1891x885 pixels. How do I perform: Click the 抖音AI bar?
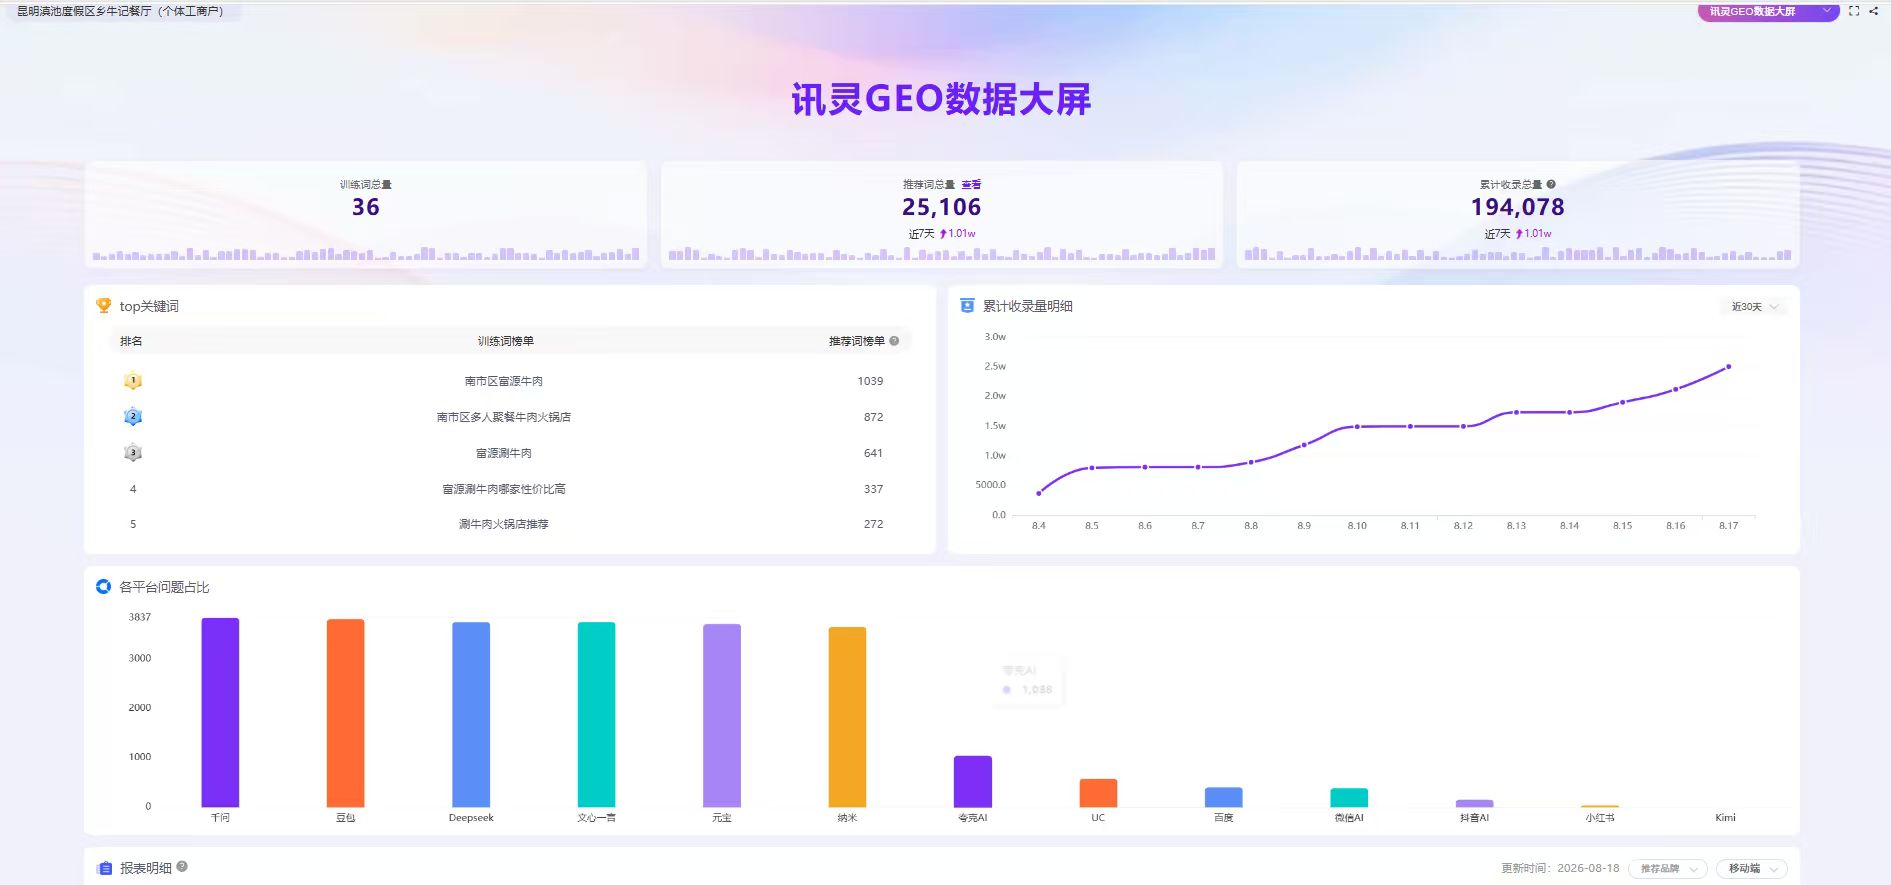1475,803
